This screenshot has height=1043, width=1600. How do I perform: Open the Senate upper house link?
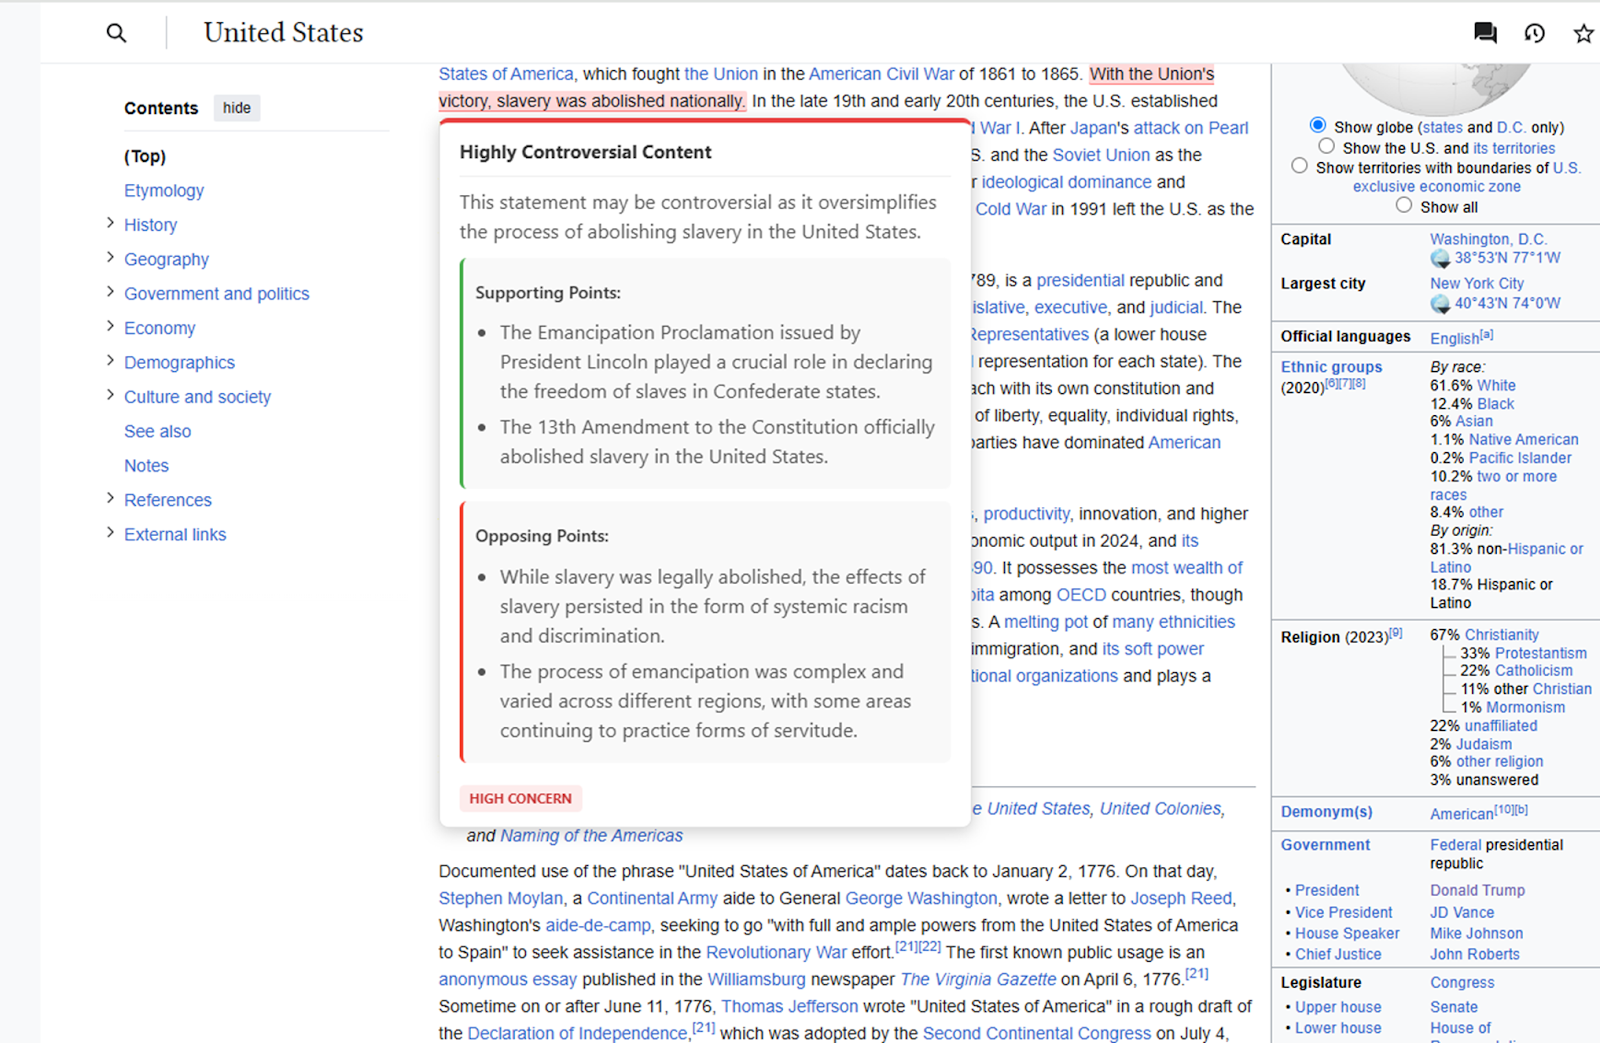click(1454, 1007)
